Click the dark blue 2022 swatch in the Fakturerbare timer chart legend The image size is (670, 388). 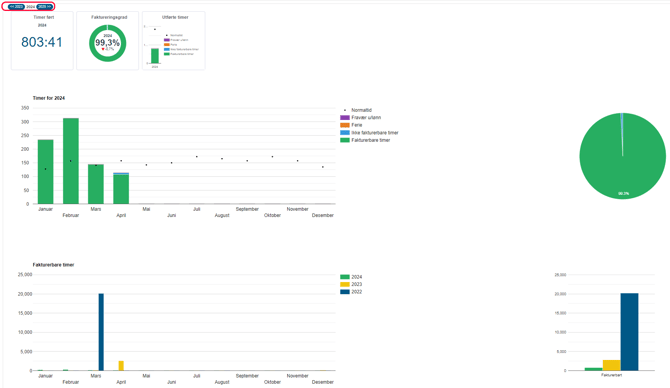coord(345,292)
